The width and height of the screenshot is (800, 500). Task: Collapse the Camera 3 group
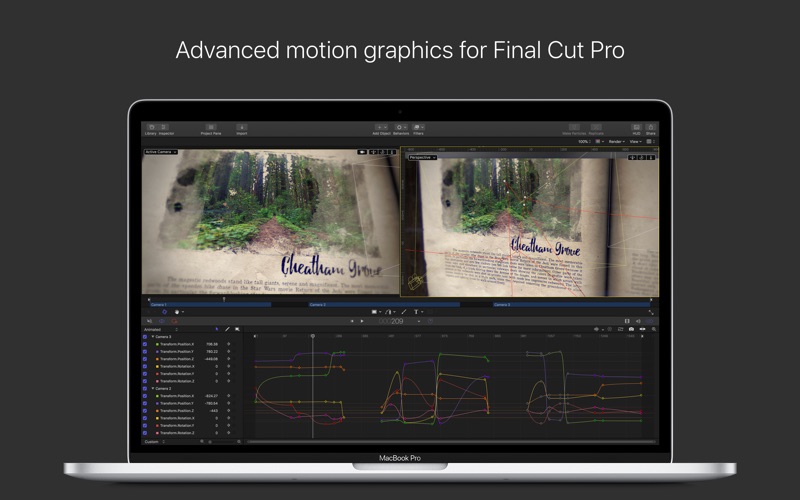[x=153, y=337]
